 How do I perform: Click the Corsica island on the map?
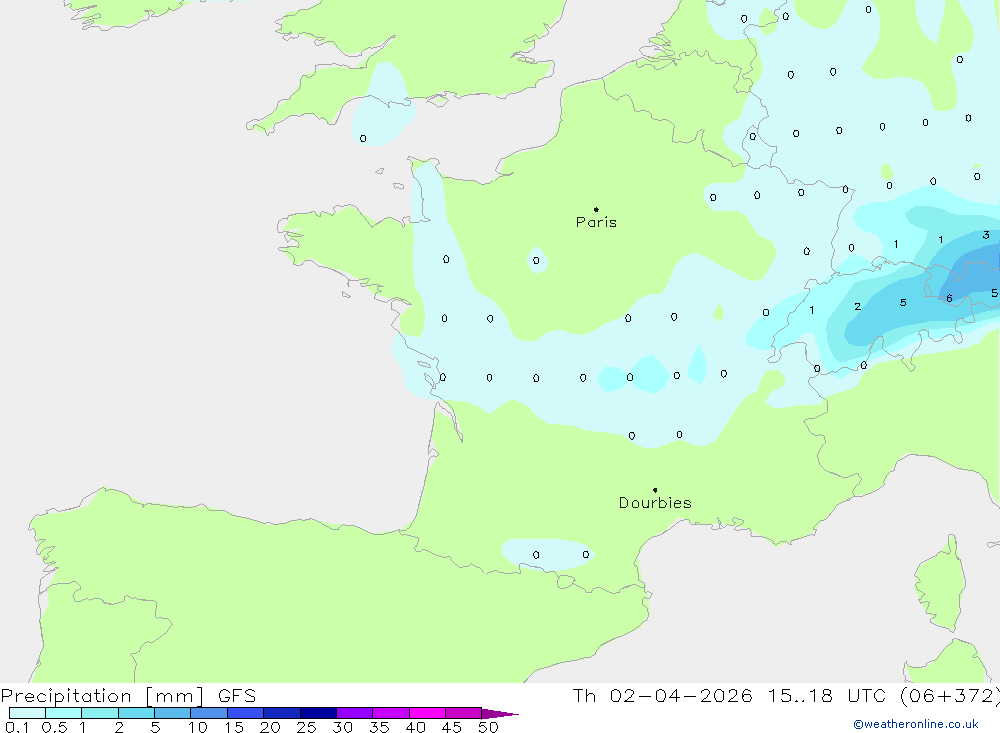click(940, 585)
